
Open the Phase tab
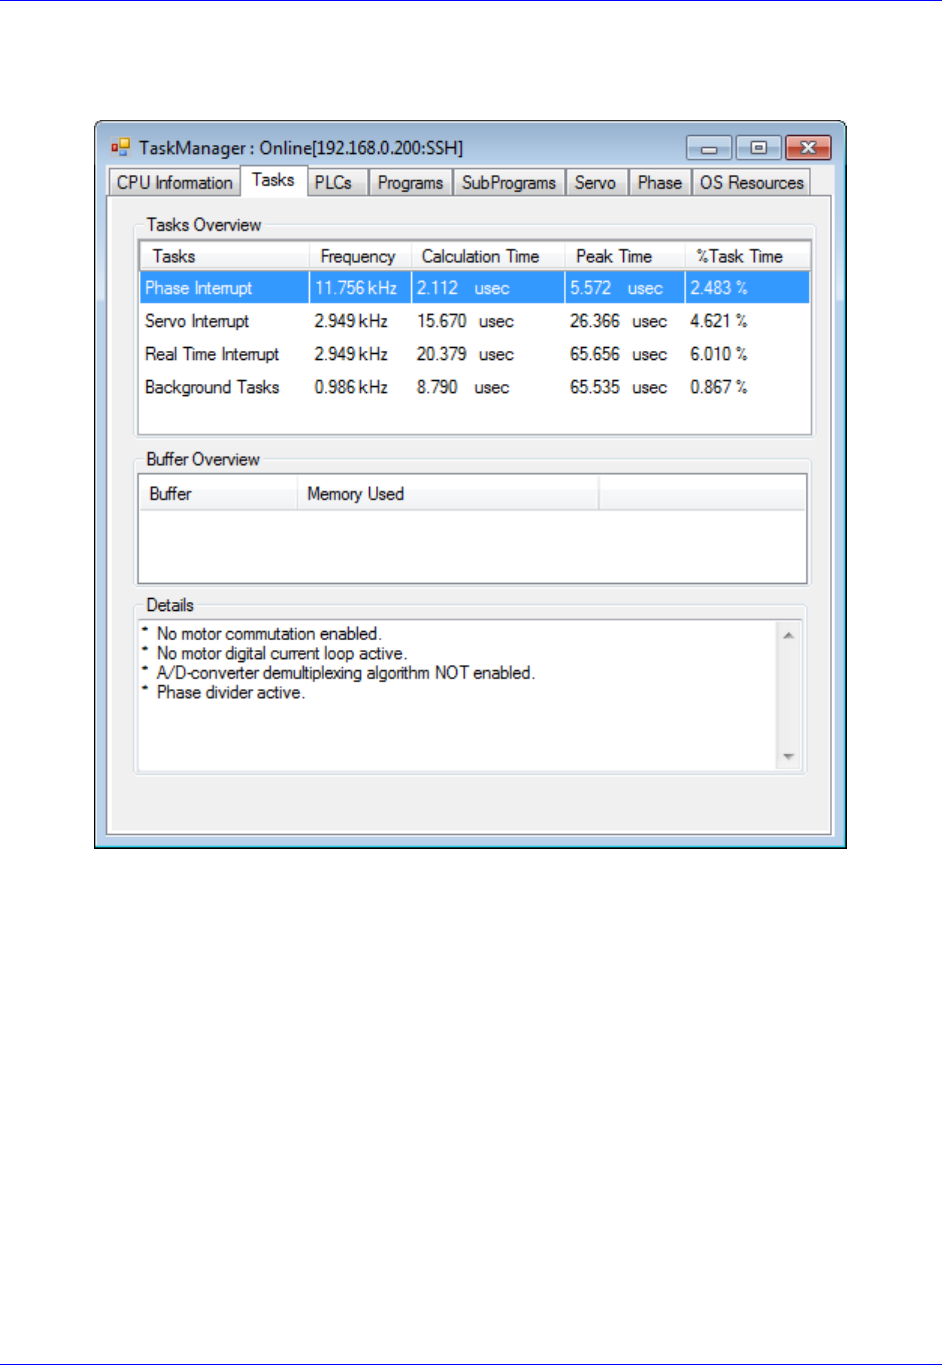coord(659,183)
